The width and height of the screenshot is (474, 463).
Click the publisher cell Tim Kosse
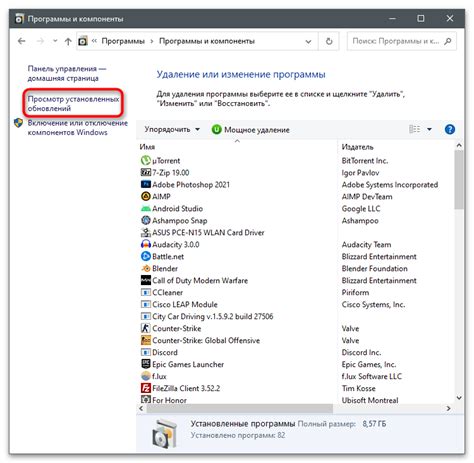tap(358, 388)
